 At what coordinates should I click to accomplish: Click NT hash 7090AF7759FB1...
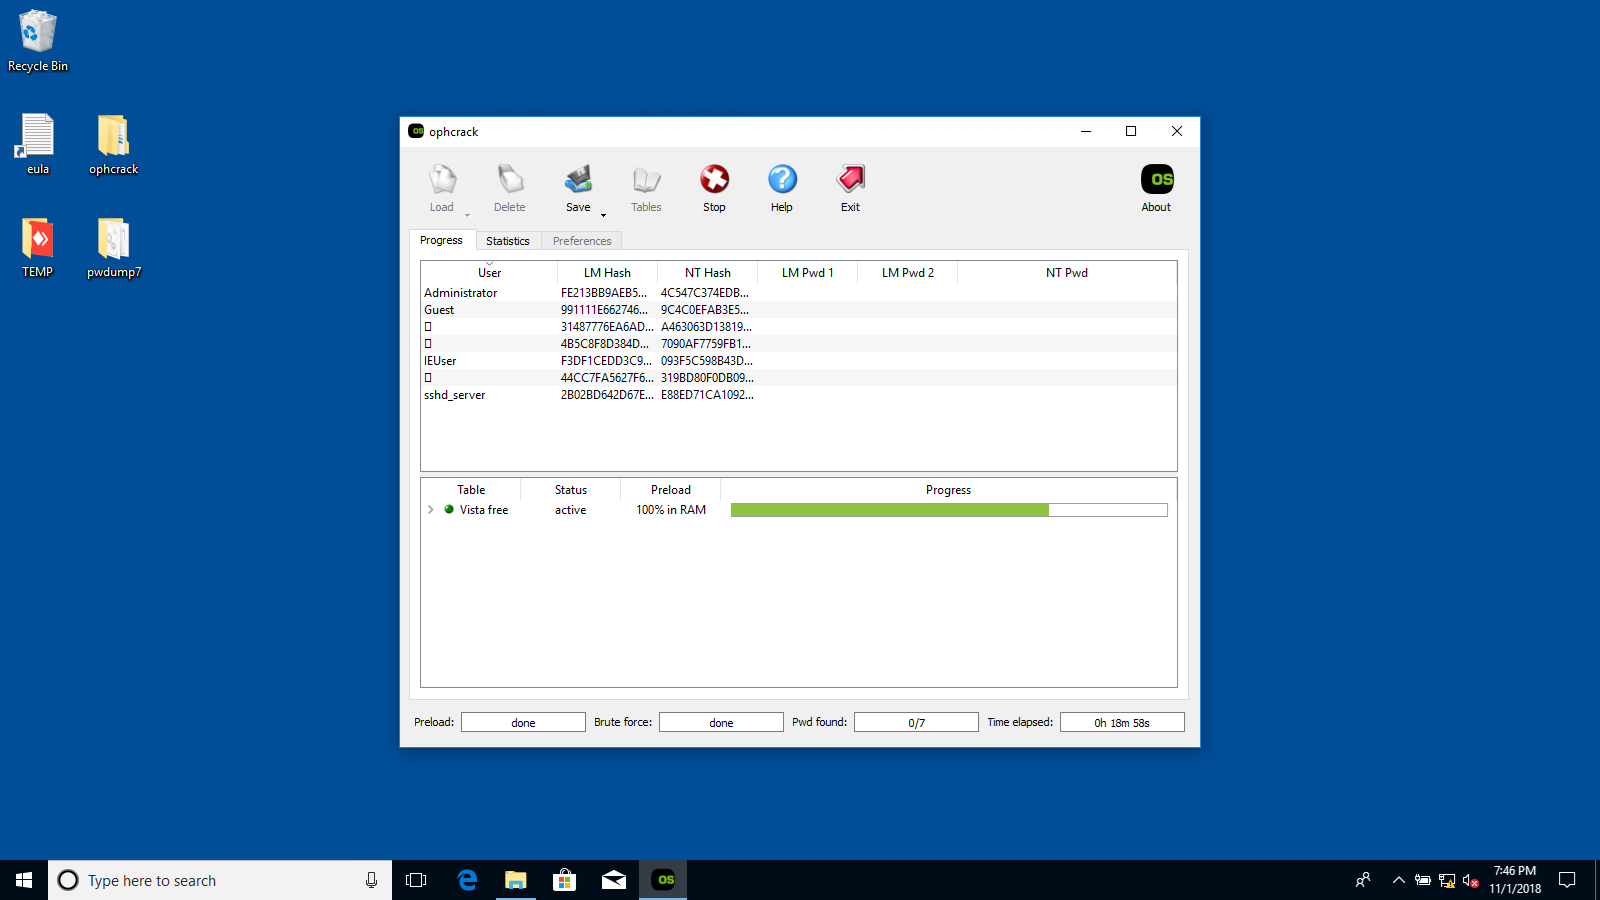706,344
